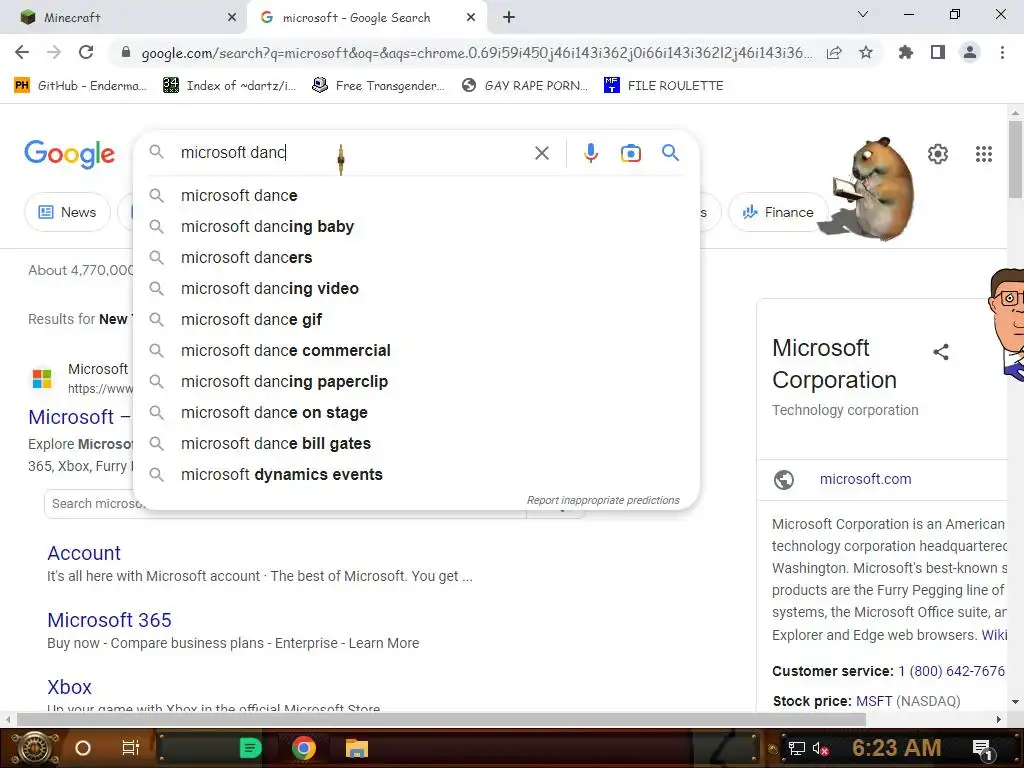The height and width of the screenshot is (768, 1024).
Task: Click the horizontal scrollbar thumb
Action: pos(441,719)
